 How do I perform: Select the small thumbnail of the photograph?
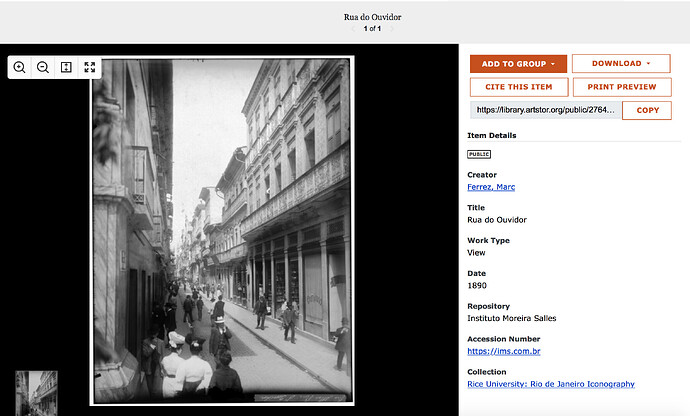click(37, 393)
